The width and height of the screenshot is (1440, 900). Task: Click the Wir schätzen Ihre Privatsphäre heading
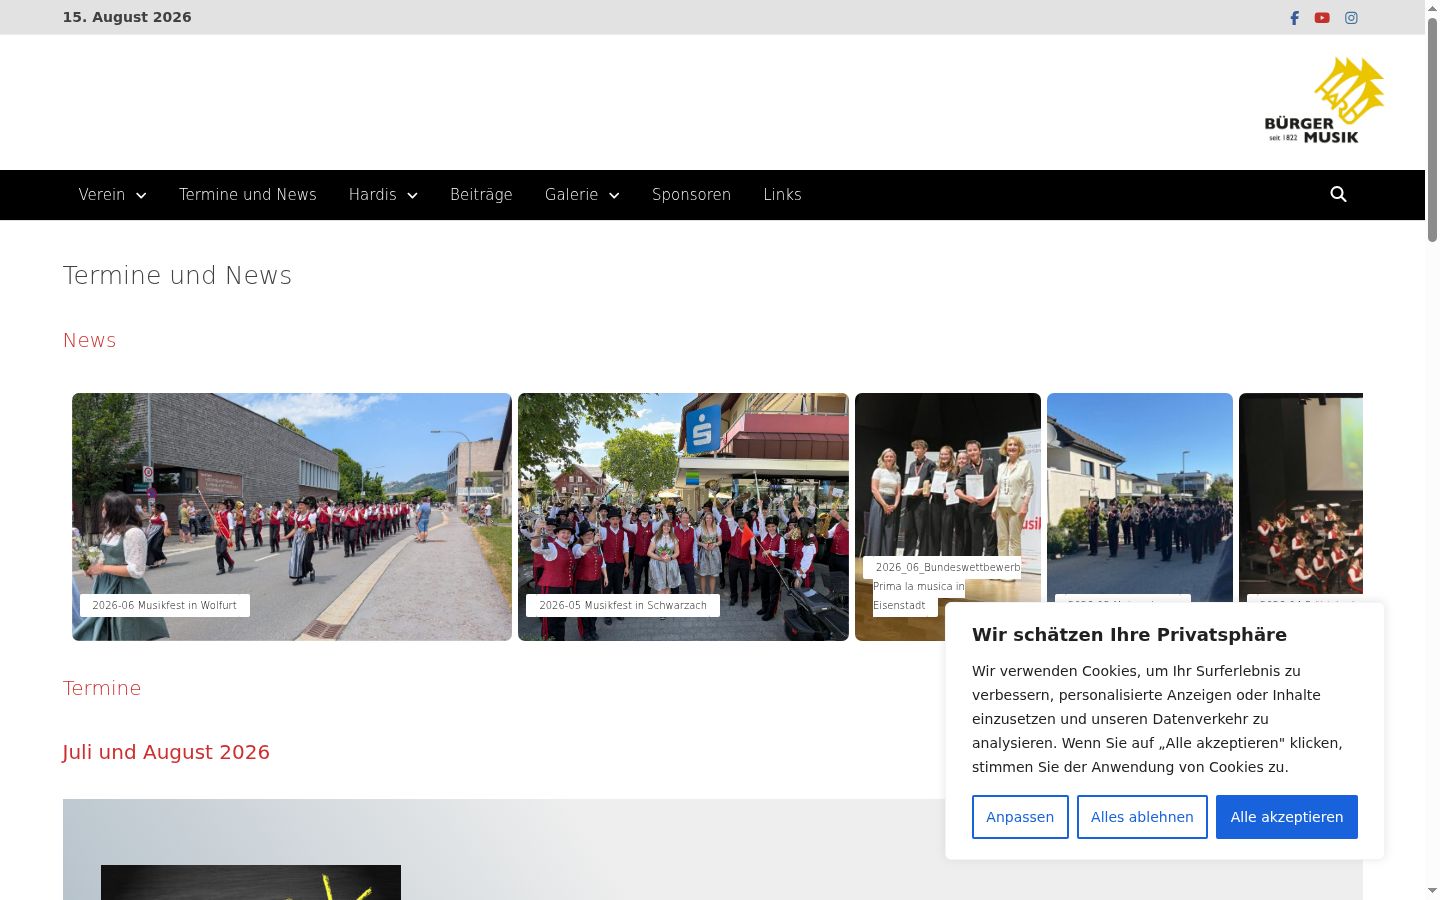pyautogui.click(x=1129, y=635)
